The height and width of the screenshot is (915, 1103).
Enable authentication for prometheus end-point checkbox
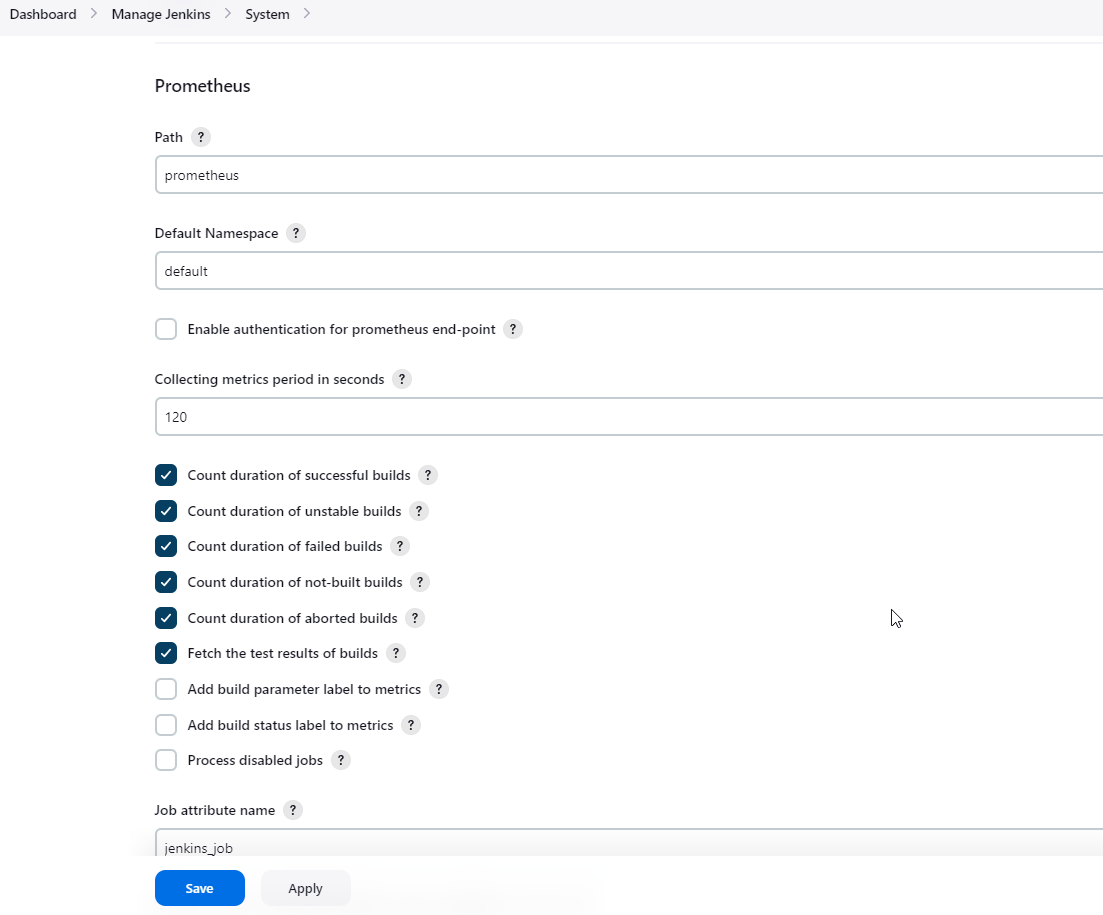click(166, 329)
